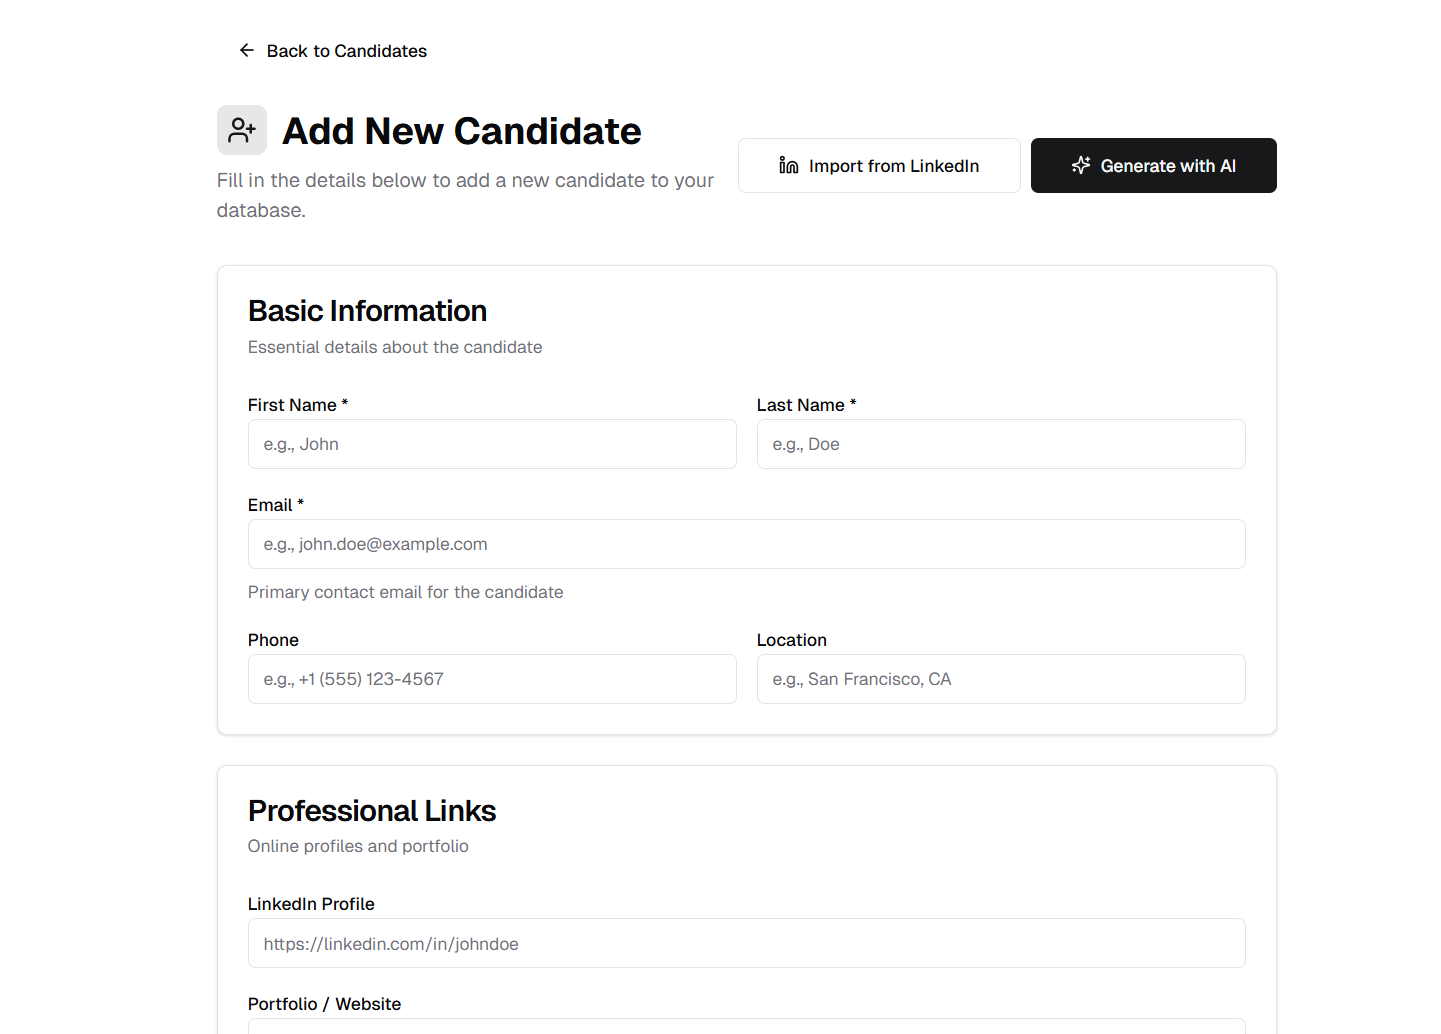Image resolution: width=1441 pixels, height=1034 pixels.
Task: Click the add-candidate user icon
Action: point(242,130)
